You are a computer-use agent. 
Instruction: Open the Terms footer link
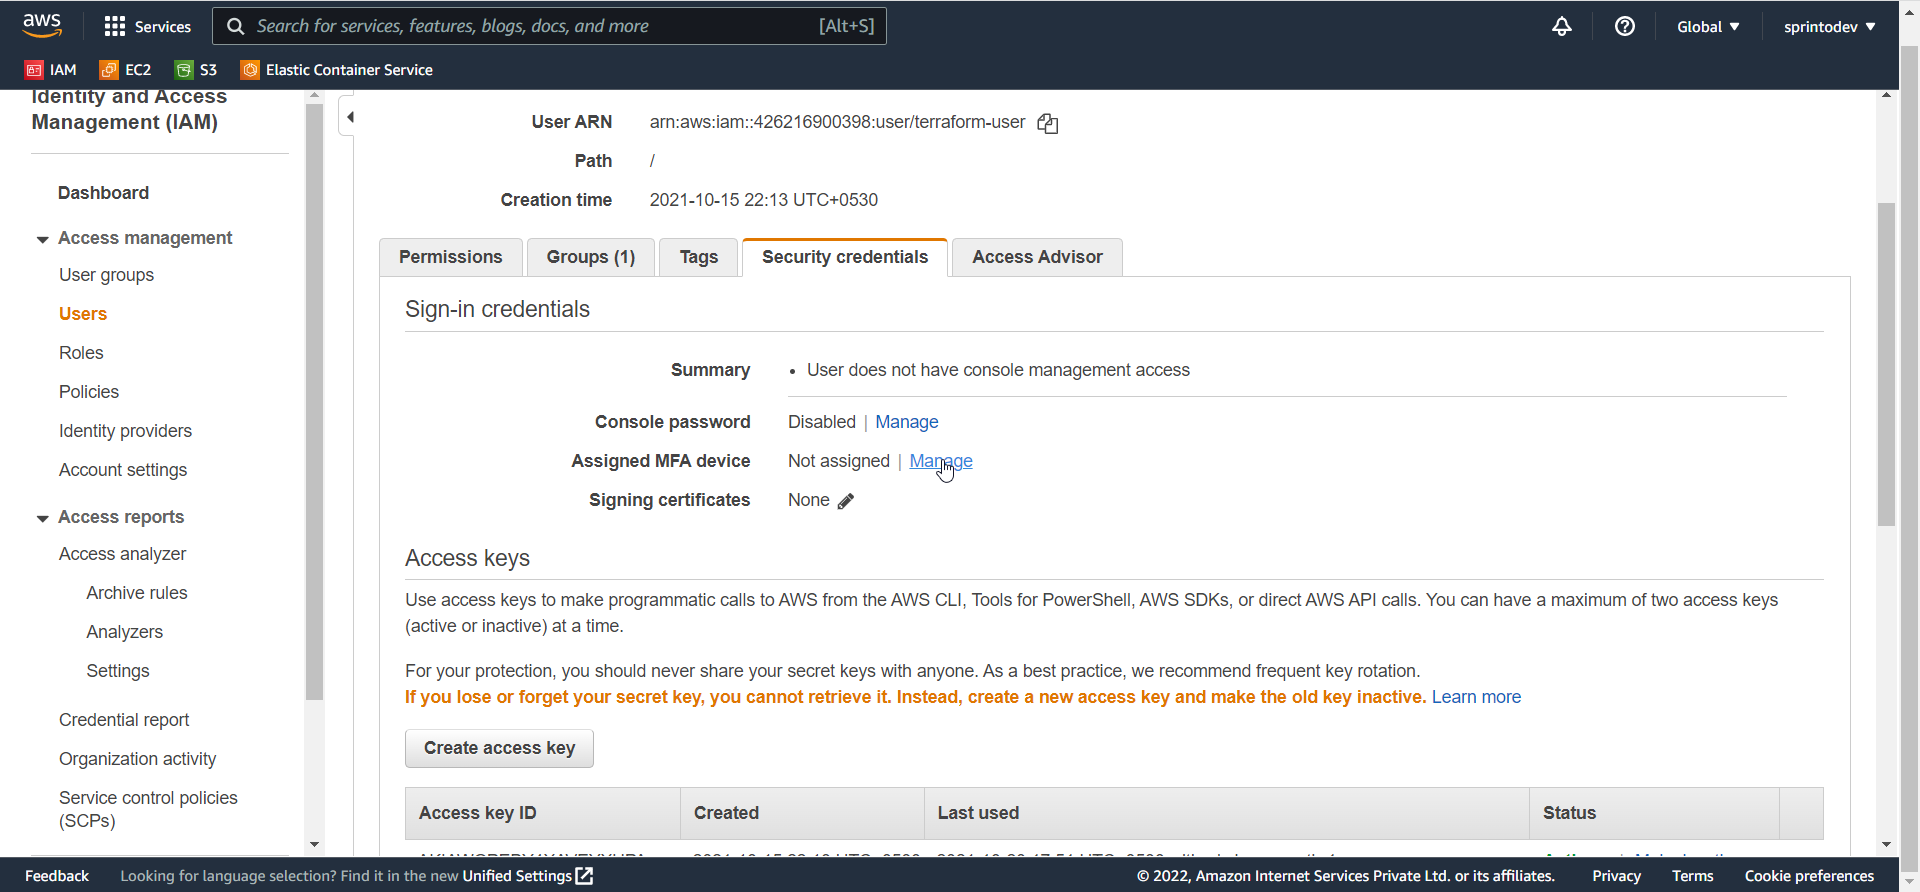[1692, 876]
